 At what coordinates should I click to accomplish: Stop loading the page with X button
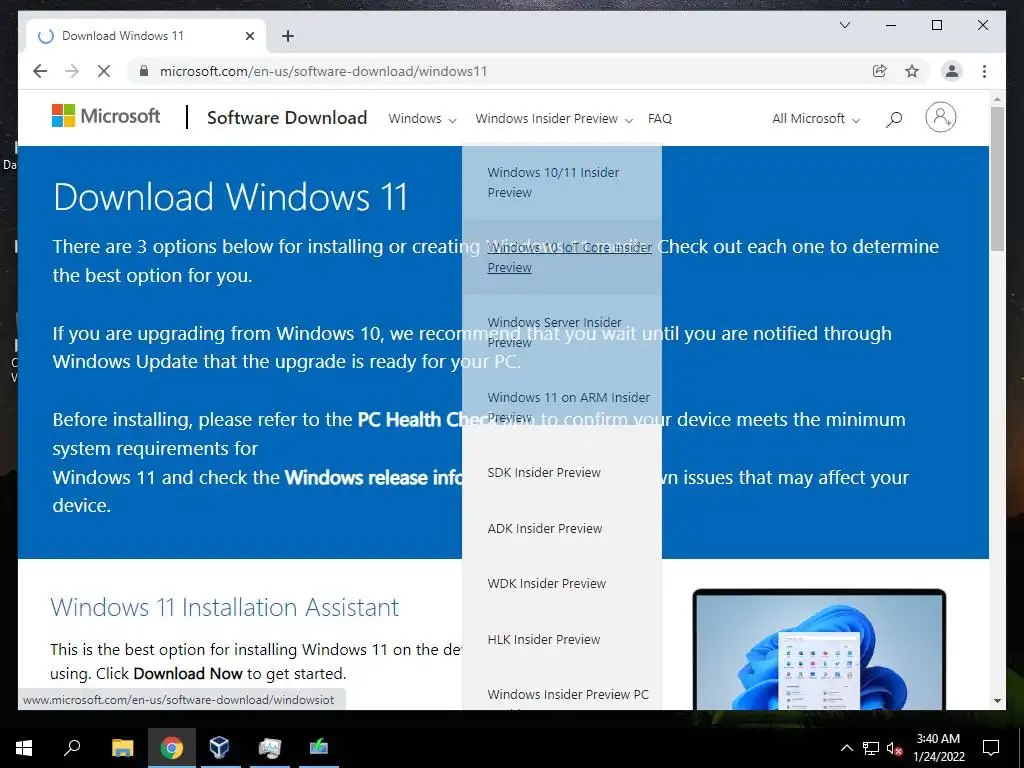click(104, 71)
